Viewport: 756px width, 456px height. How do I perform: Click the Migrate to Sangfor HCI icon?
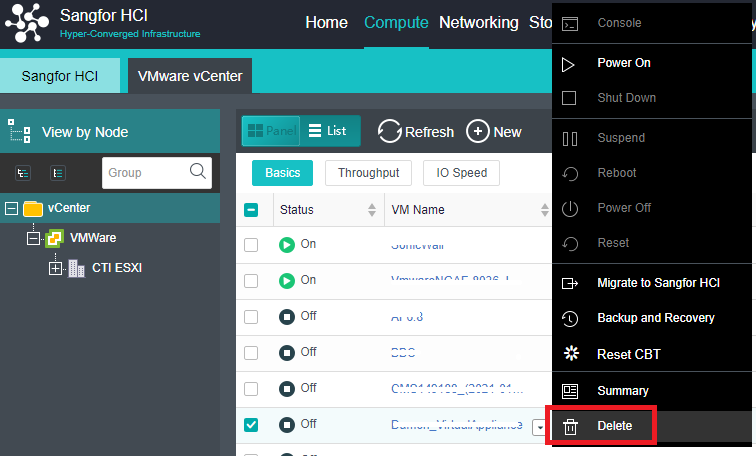coord(570,284)
